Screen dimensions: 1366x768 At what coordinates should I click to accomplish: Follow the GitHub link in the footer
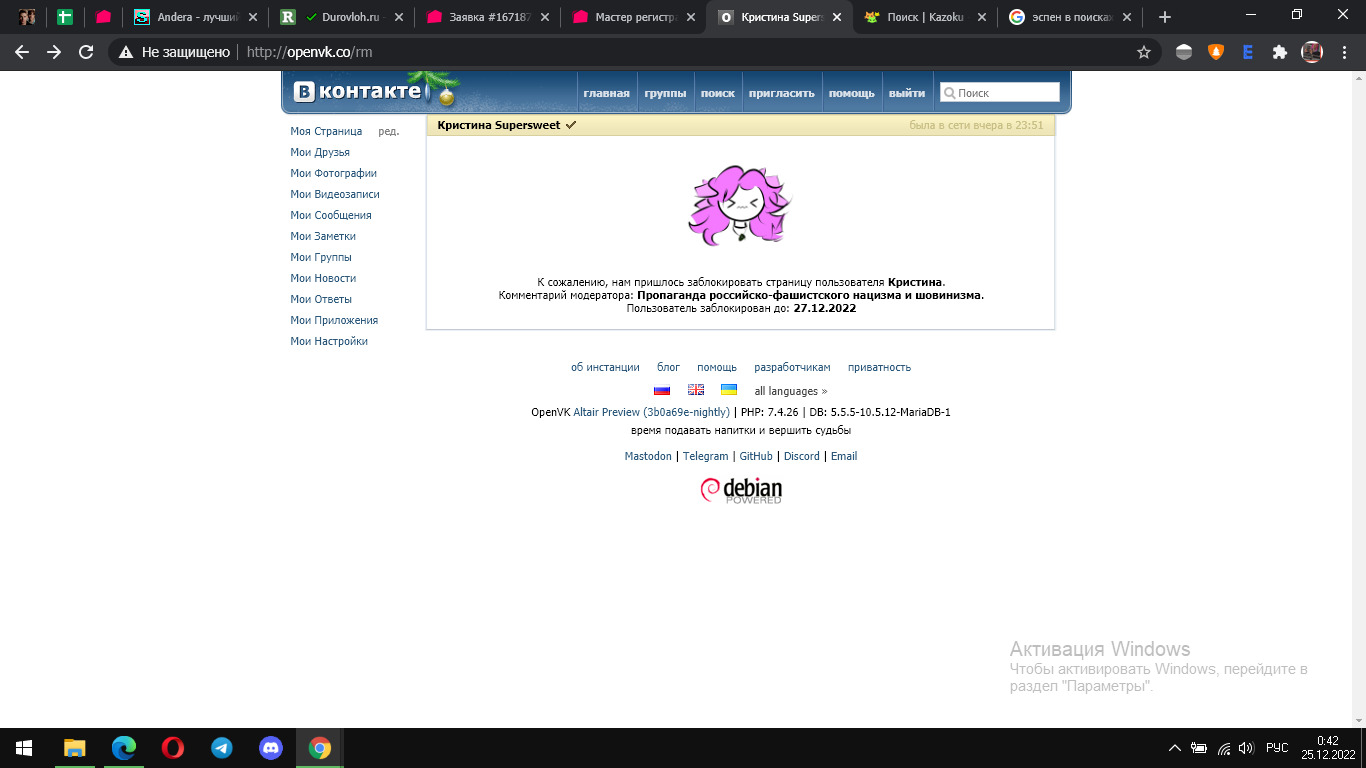(x=756, y=456)
